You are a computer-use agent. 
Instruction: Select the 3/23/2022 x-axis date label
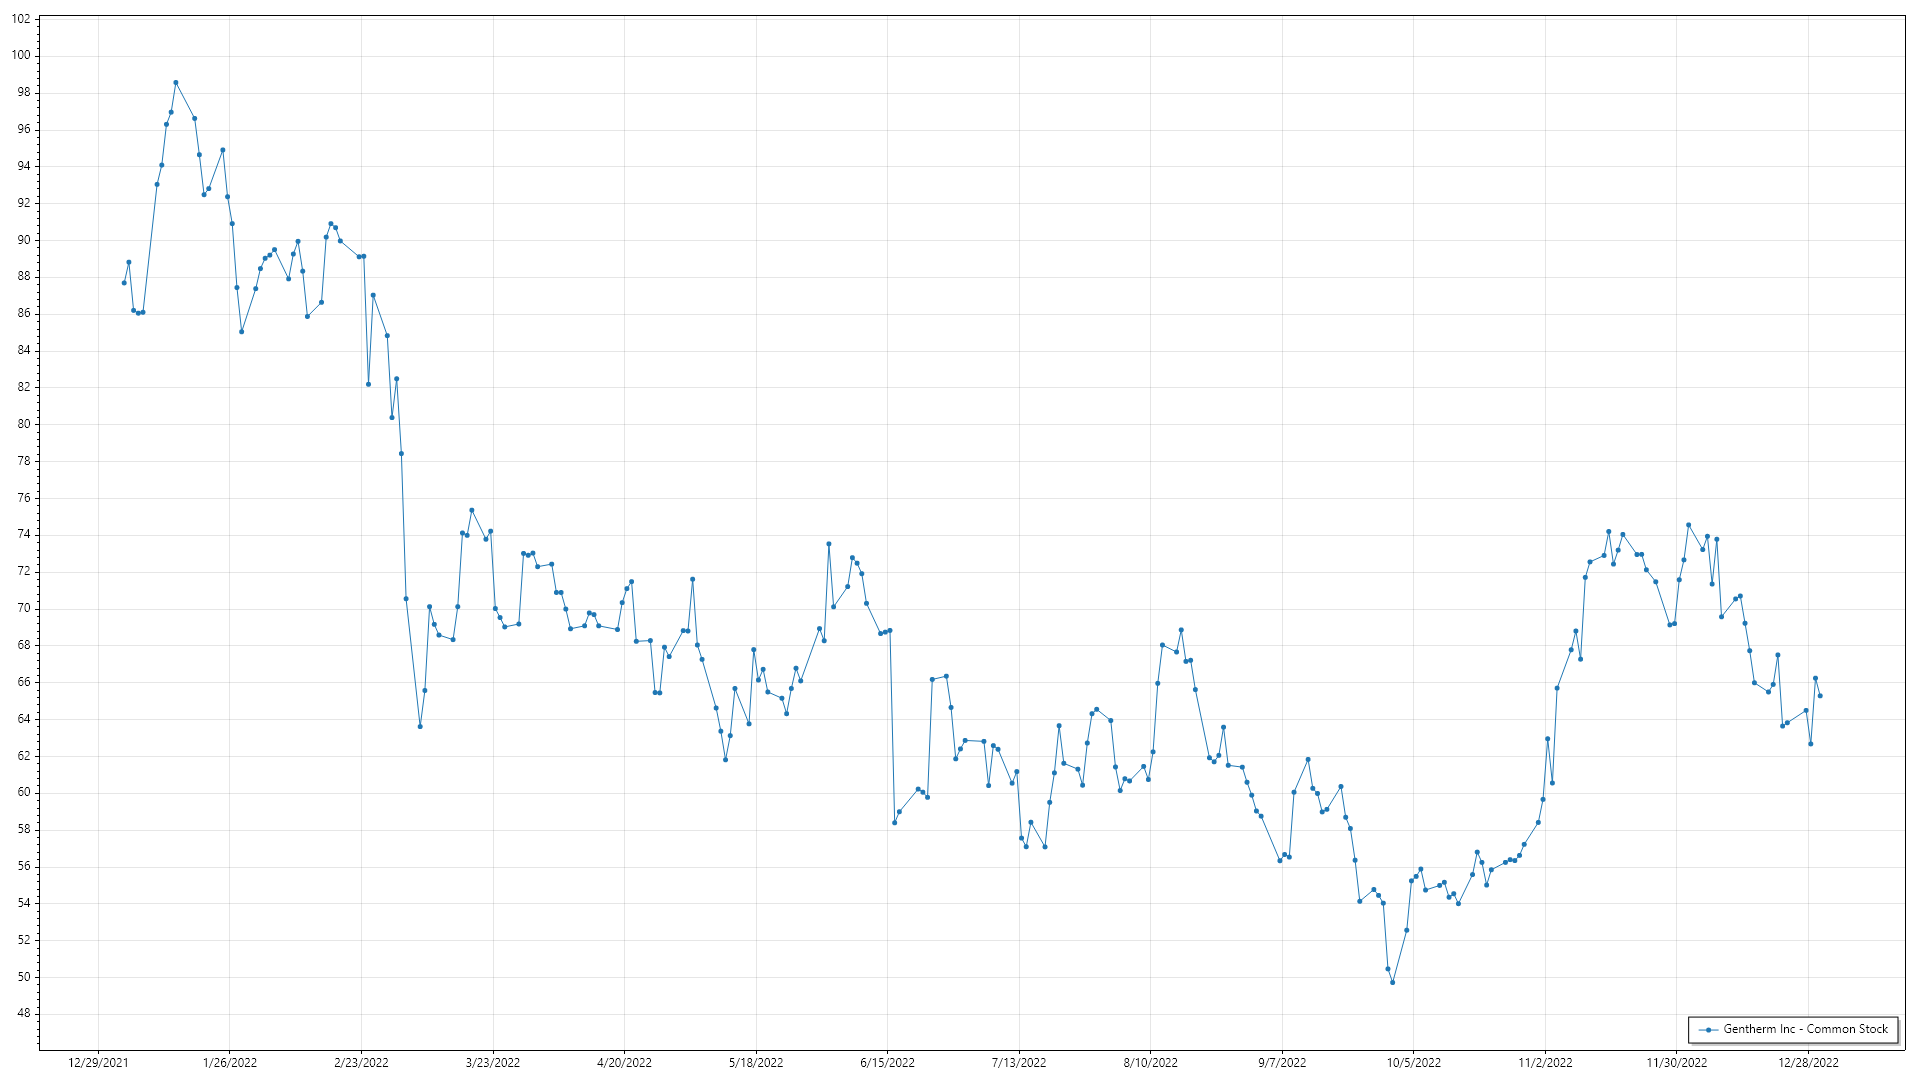pyautogui.click(x=493, y=1063)
